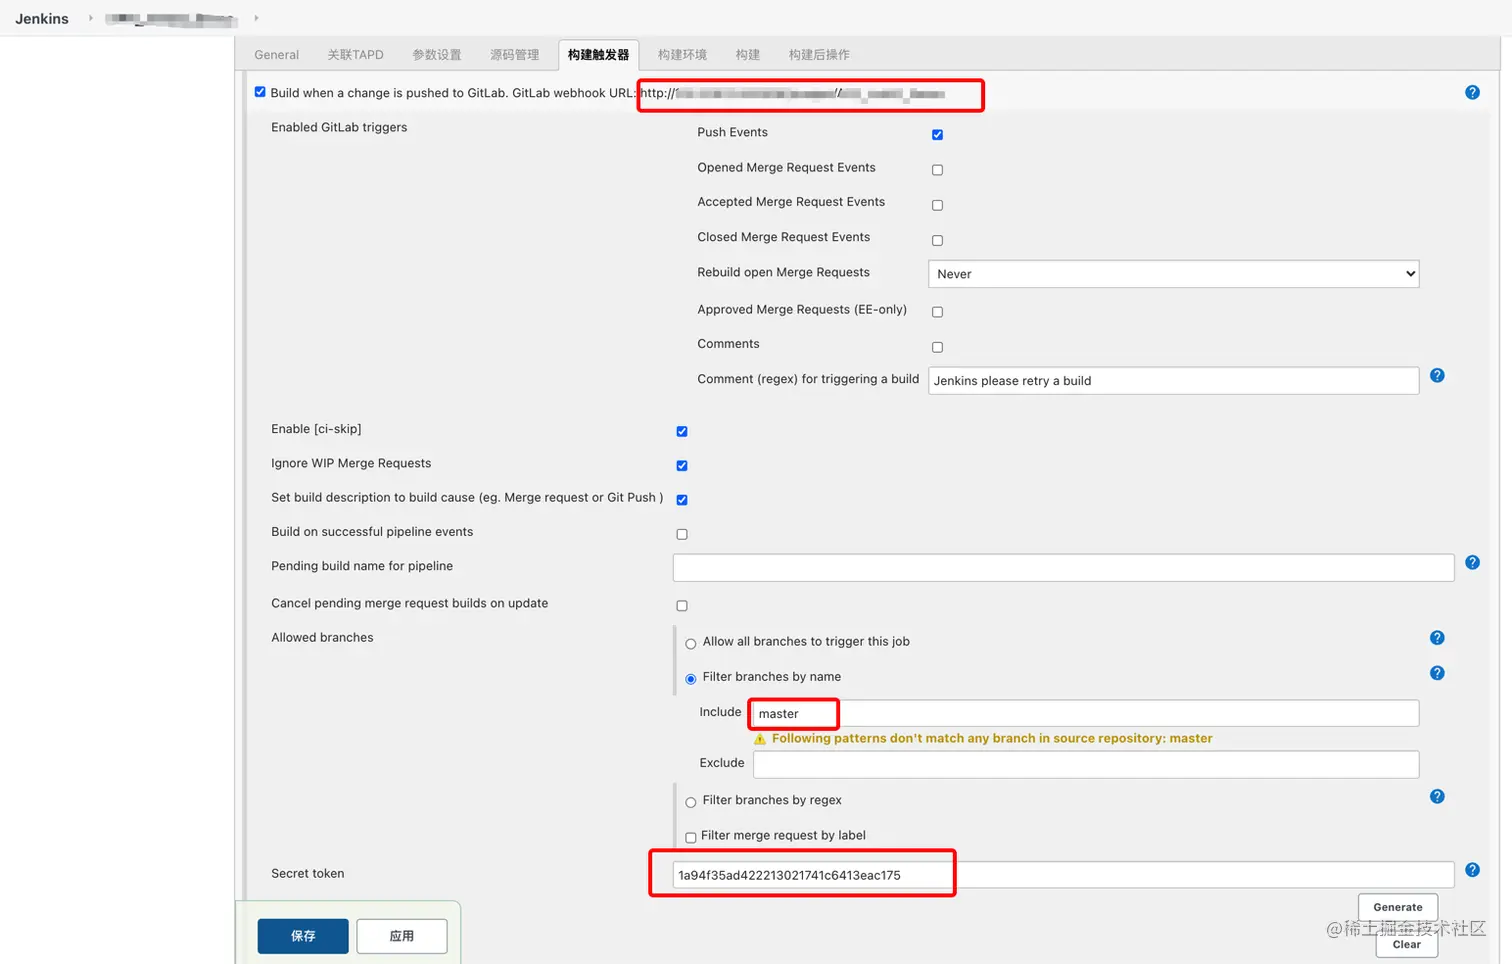The width and height of the screenshot is (1512, 964).
Task: Toggle Build when change pushed to GitLab
Action: pos(260,92)
